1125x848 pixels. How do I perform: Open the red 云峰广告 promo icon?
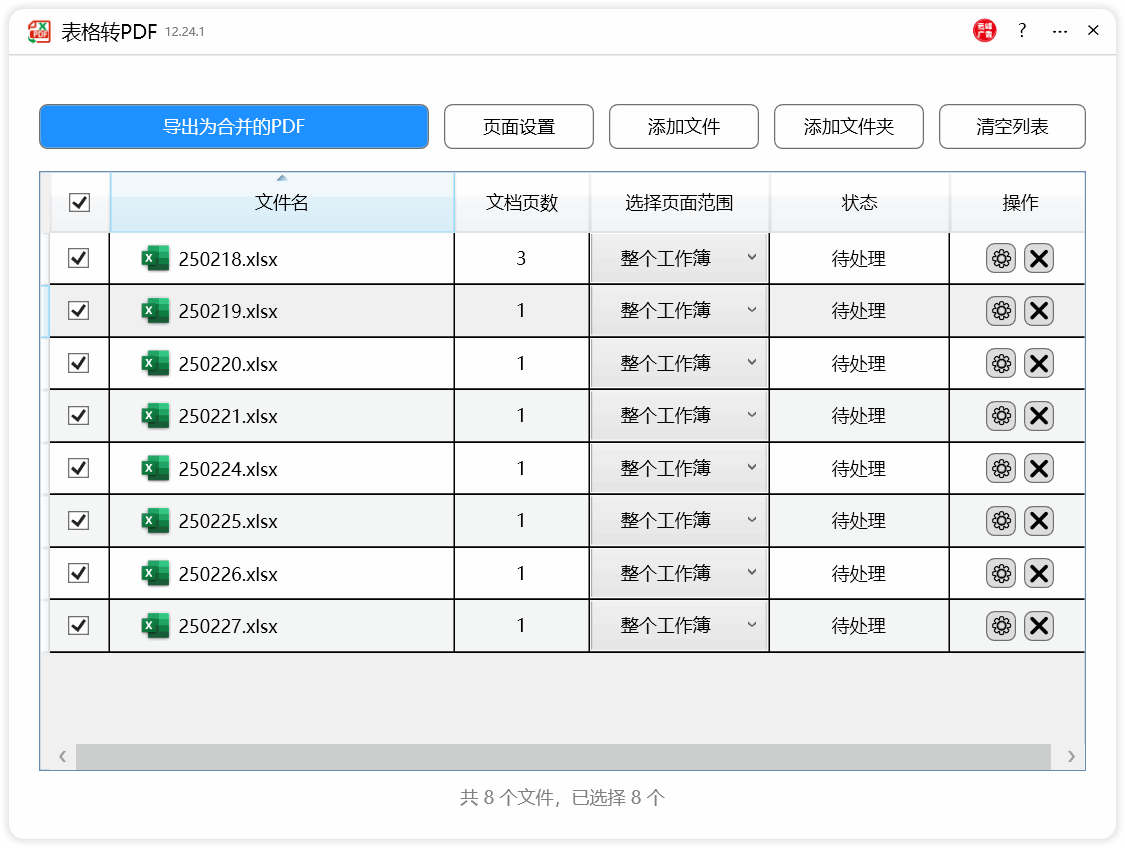click(x=984, y=31)
